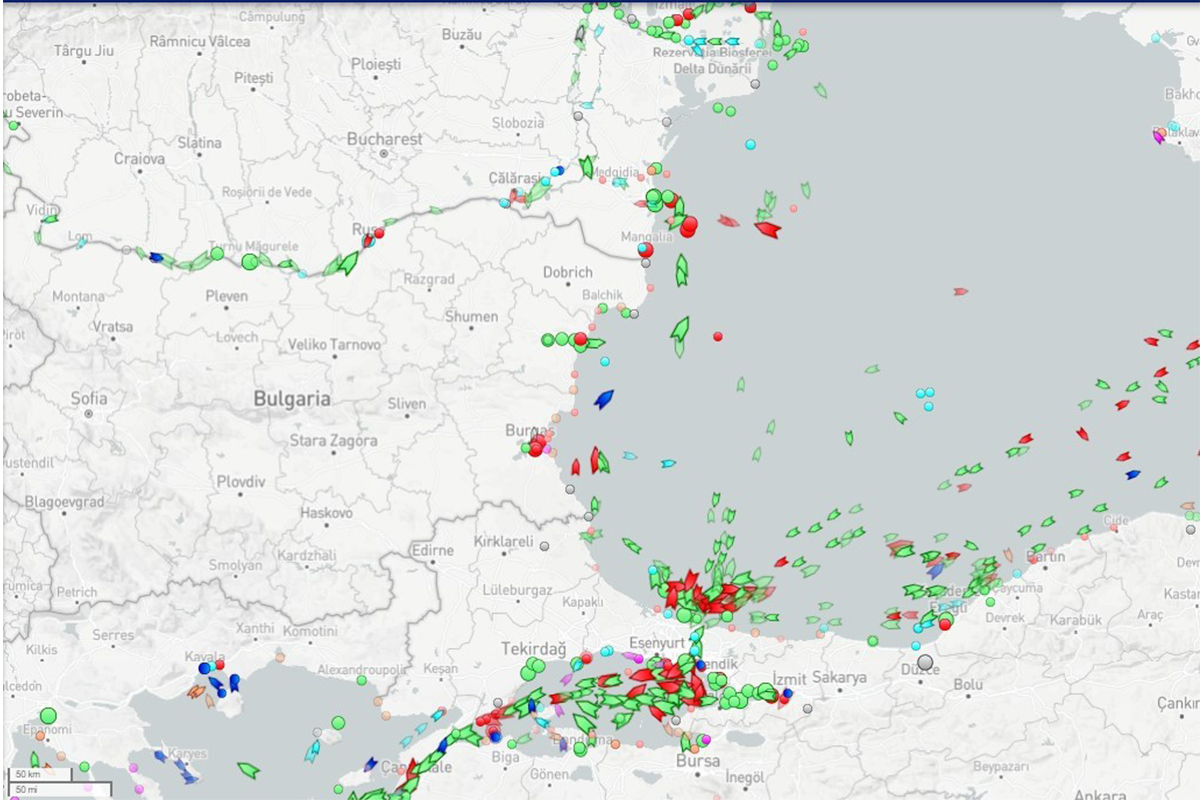1200x800 pixels.
Task: Click the 50 km scale bar
Action: tap(28, 773)
